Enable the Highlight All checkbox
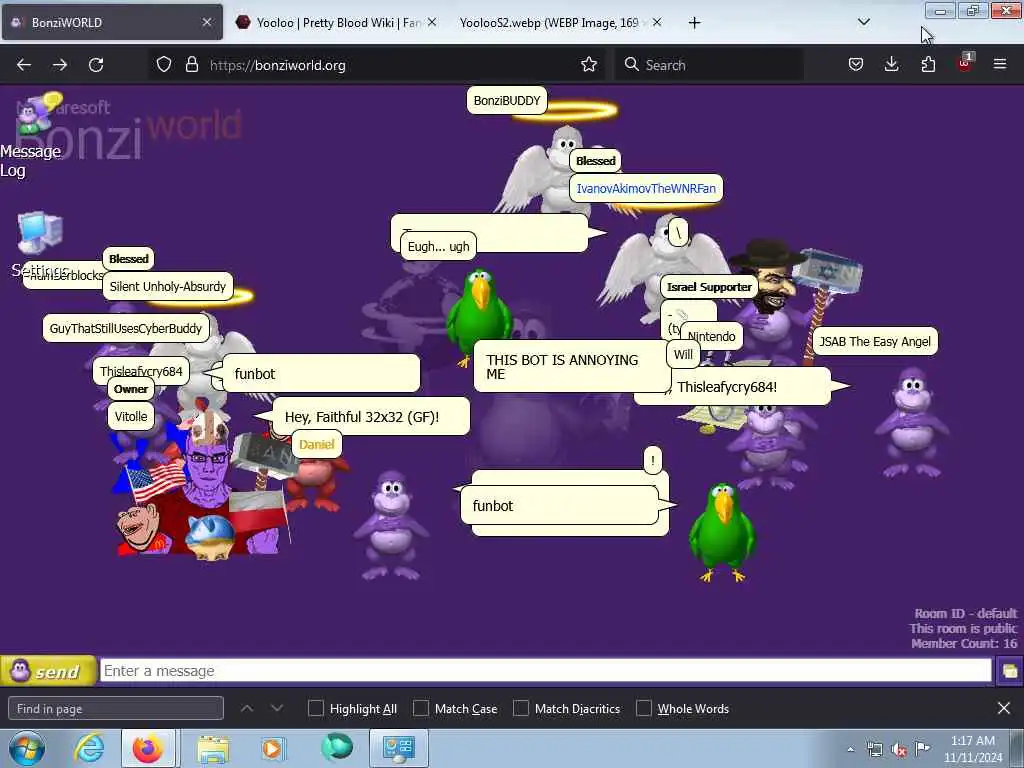 click(x=315, y=708)
